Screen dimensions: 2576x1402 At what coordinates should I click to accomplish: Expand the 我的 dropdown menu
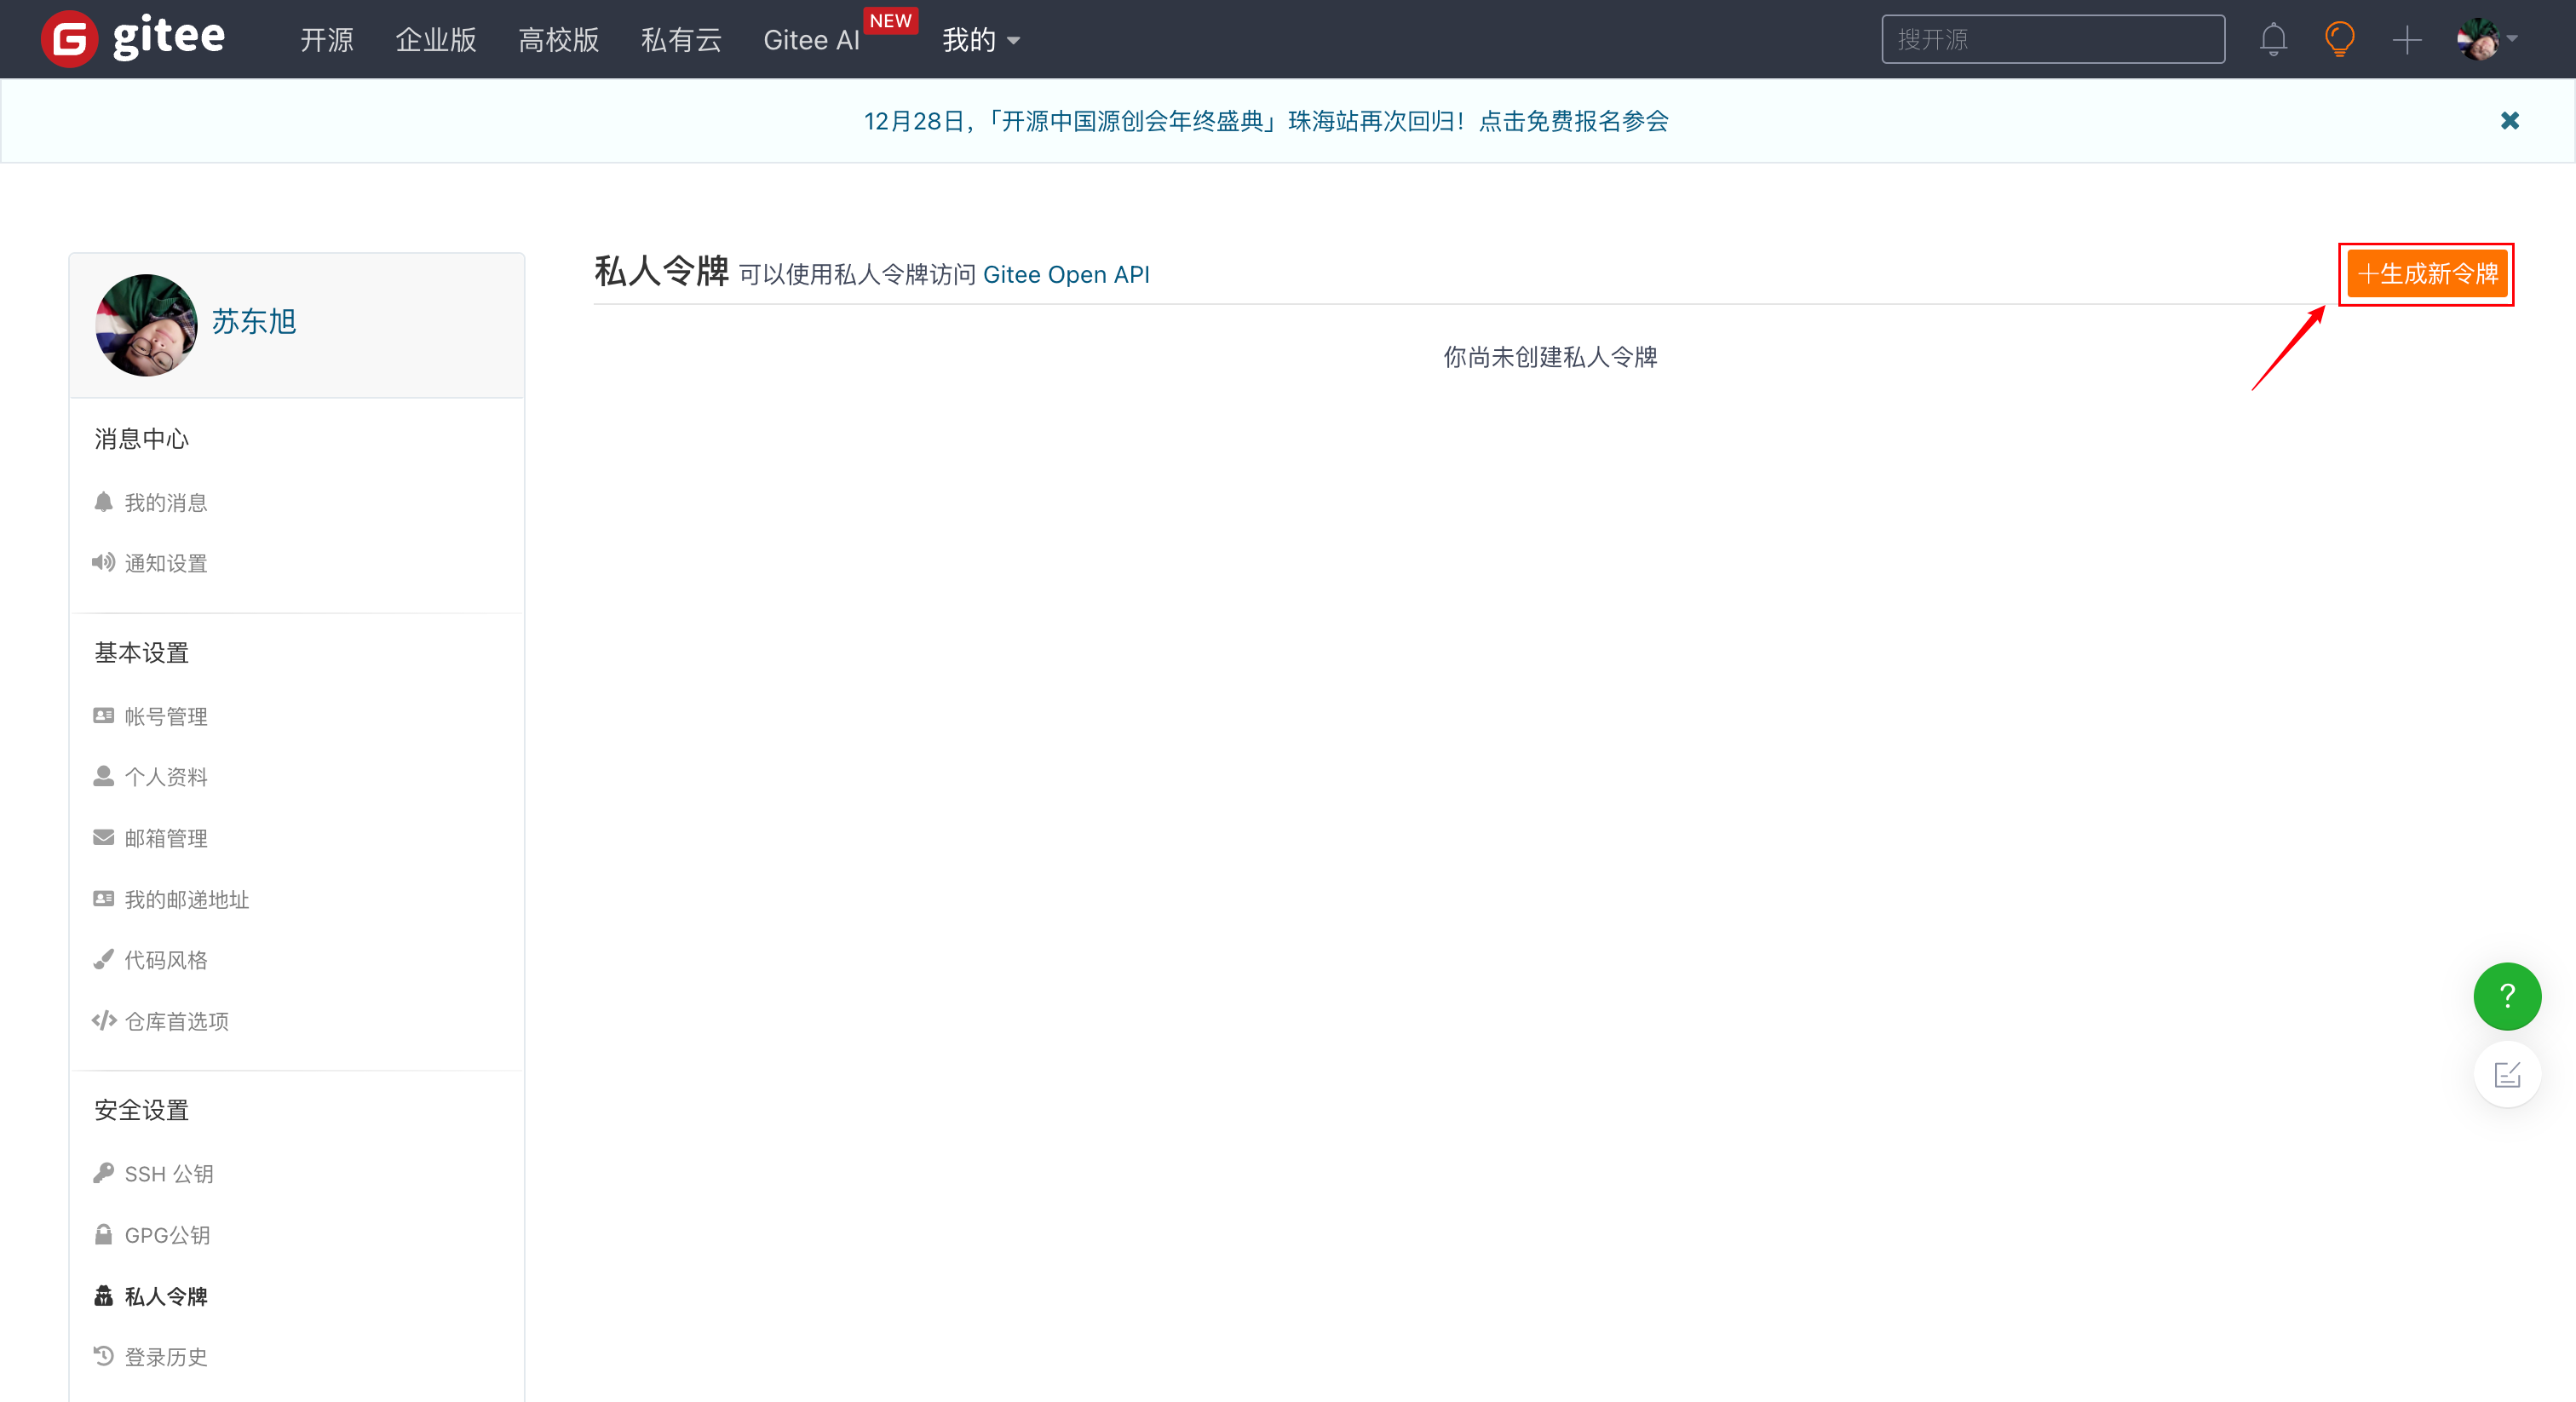tap(980, 40)
